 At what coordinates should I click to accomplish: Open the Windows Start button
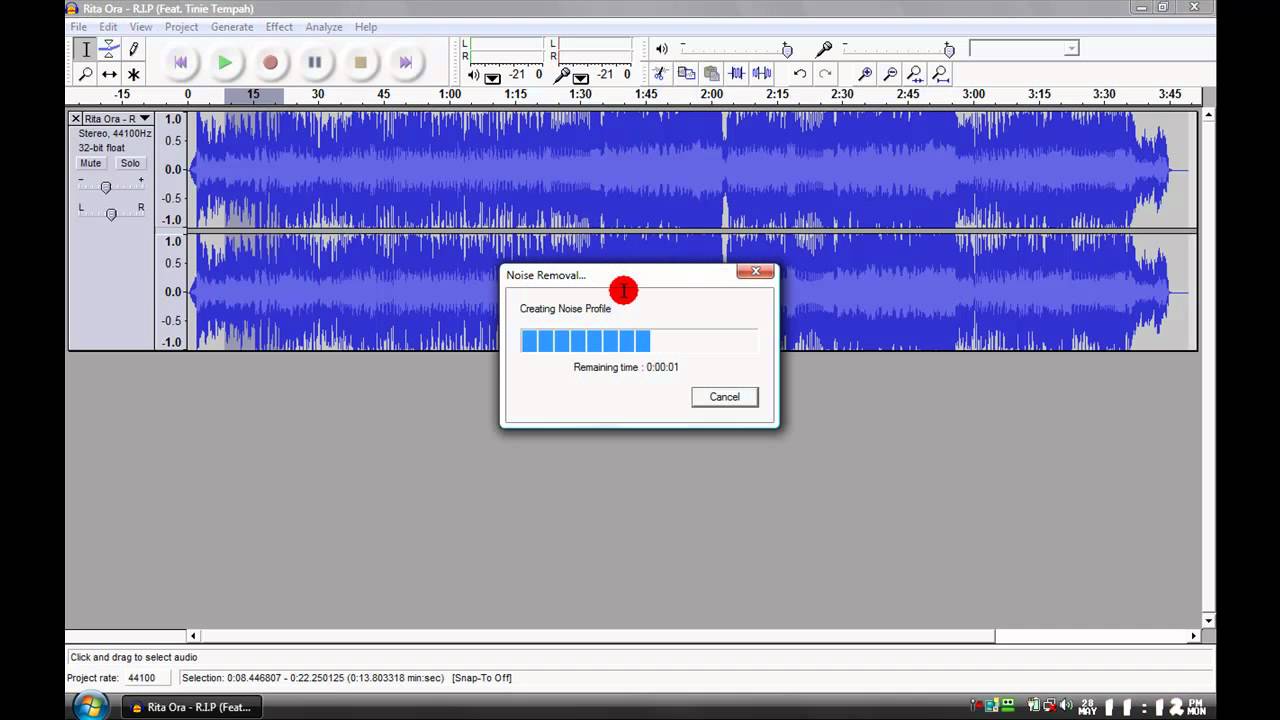[x=91, y=706]
